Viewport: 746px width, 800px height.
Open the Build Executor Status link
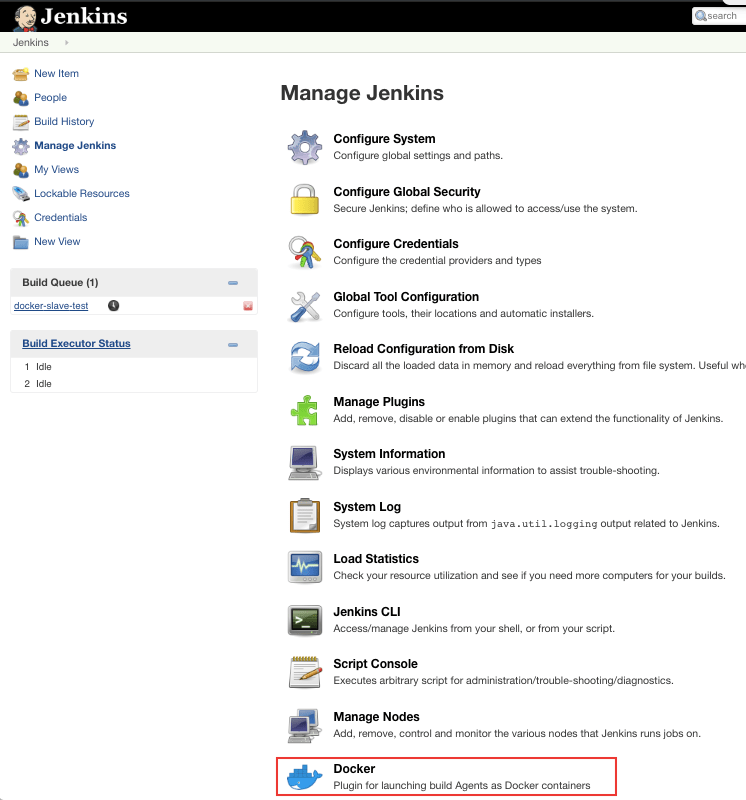click(x=76, y=343)
